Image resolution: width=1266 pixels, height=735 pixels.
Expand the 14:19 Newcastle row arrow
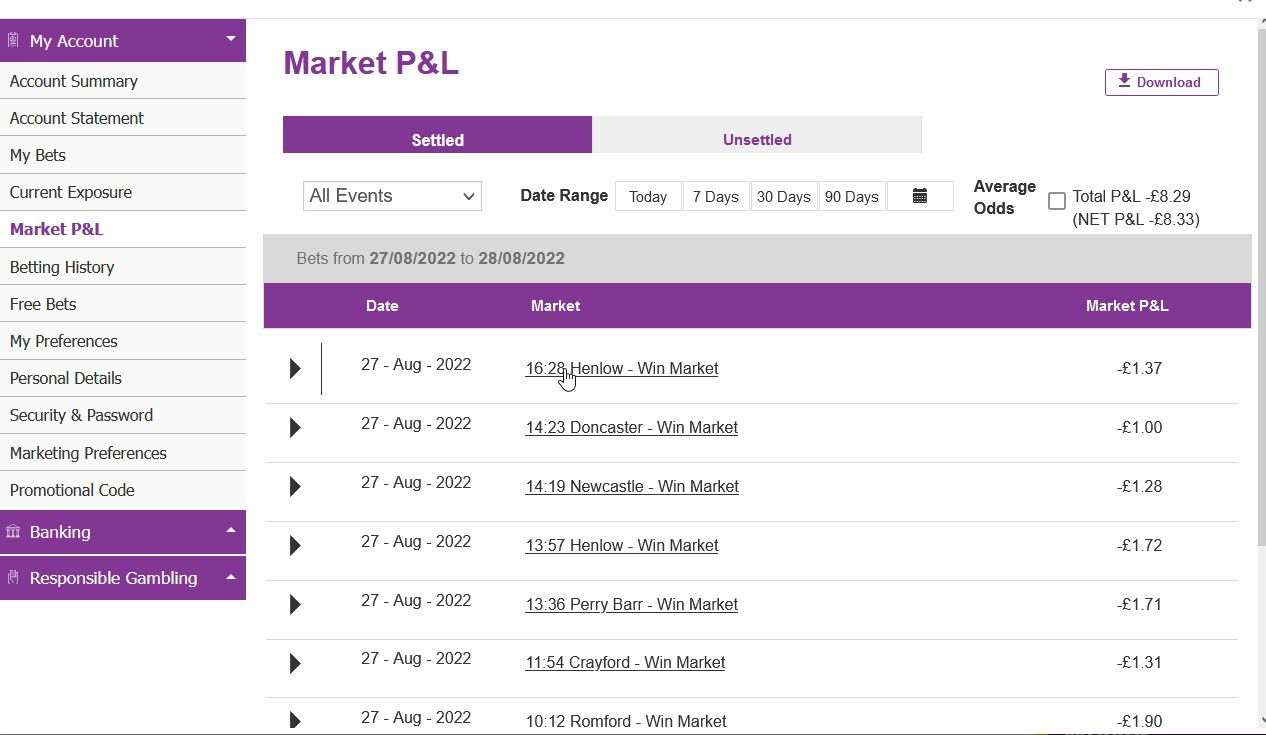pos(295,487)
